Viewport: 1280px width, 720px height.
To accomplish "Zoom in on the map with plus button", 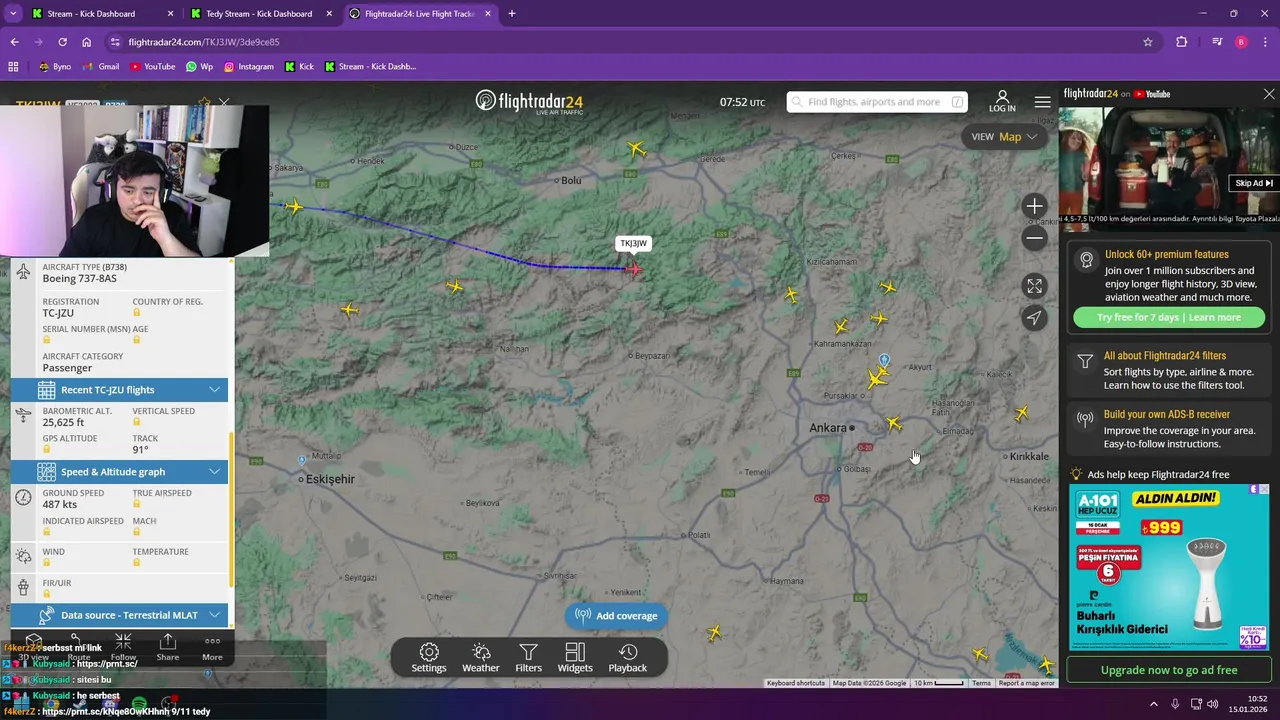I will tap(1034, 206).
